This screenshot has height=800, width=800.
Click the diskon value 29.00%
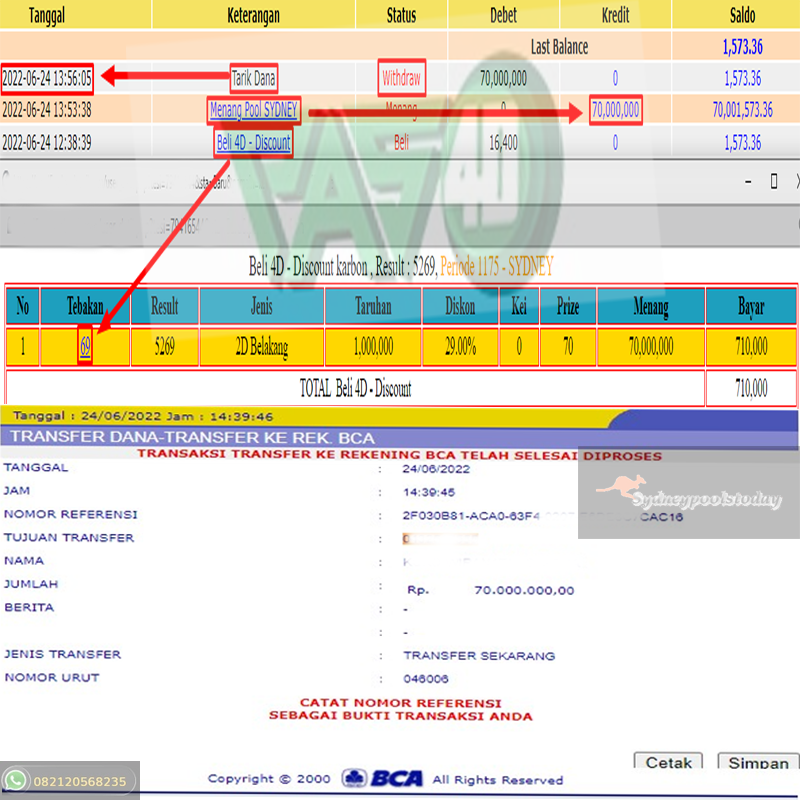pyautogui.click(x=460, y=347)
